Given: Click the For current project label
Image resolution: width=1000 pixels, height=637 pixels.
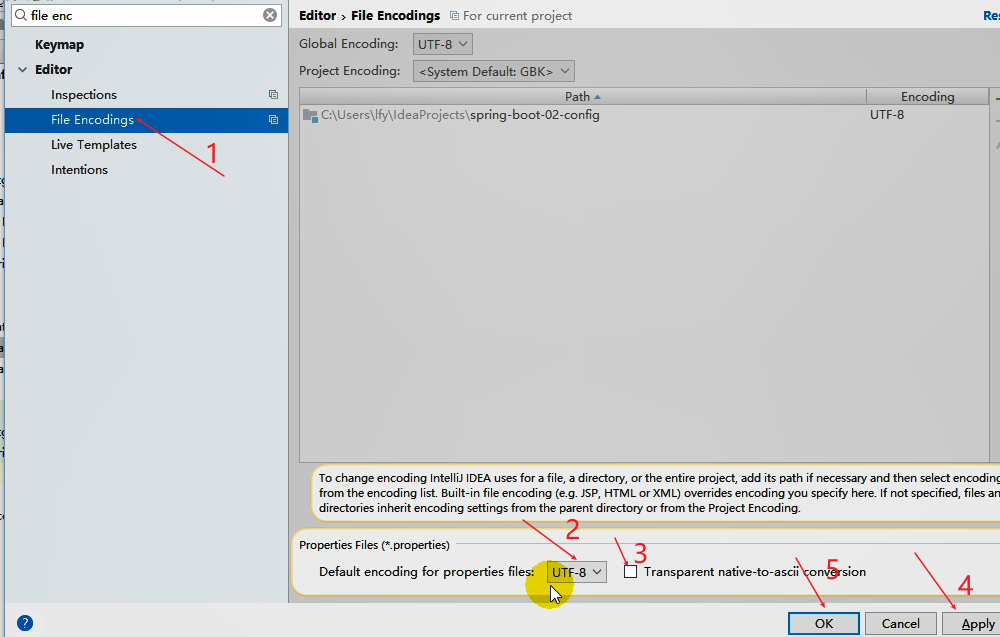Looking at the screenshot, I should (x=517, y=15).
